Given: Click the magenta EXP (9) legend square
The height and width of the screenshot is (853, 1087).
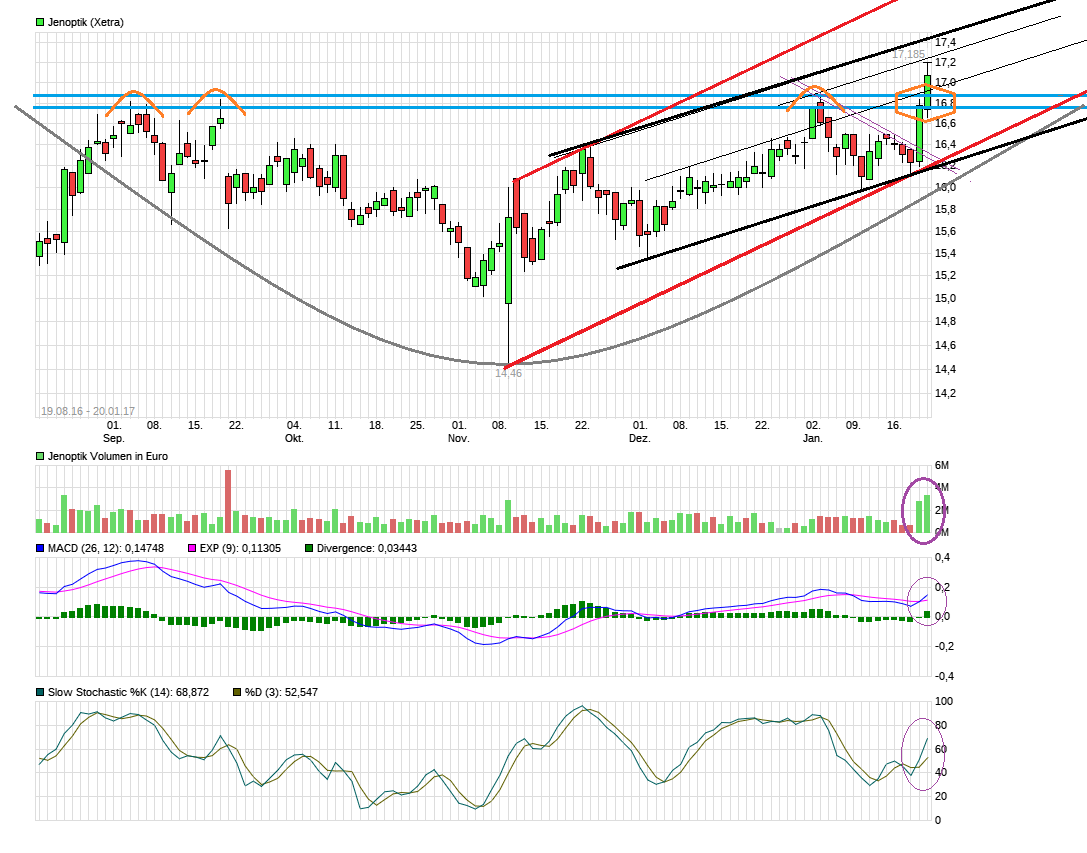Looking at the screenshot, I should pos(192,548).
